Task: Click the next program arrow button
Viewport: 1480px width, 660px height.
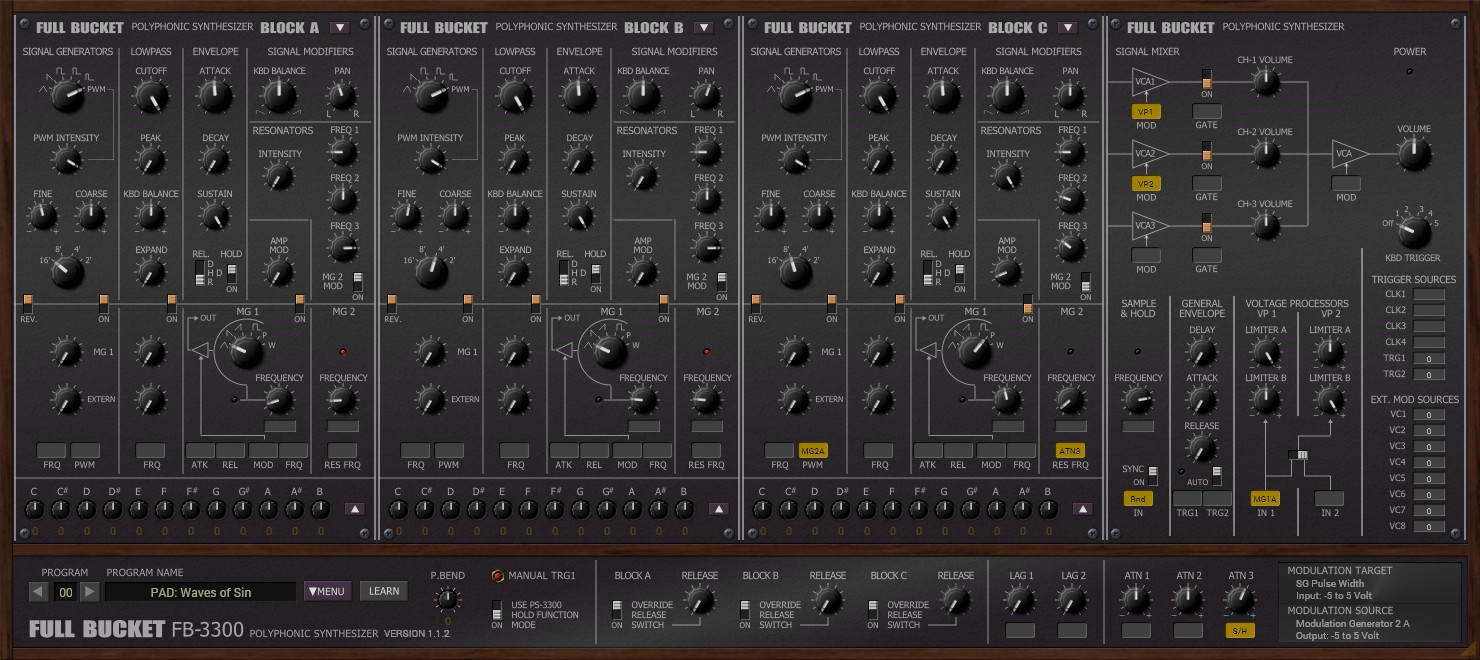Action: coord(89,592)
